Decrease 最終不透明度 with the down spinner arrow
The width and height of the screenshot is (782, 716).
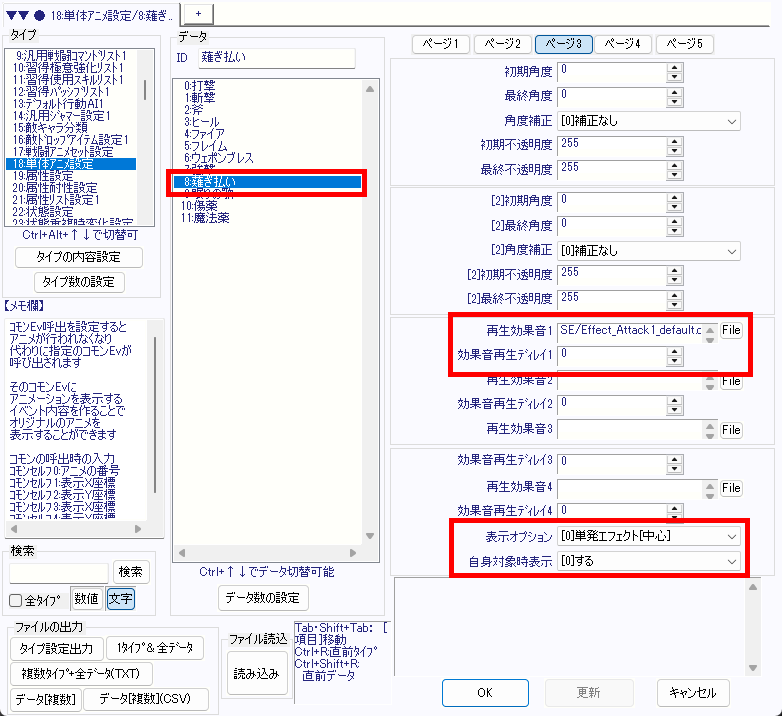pyautogui.click(x=674, y=173)
